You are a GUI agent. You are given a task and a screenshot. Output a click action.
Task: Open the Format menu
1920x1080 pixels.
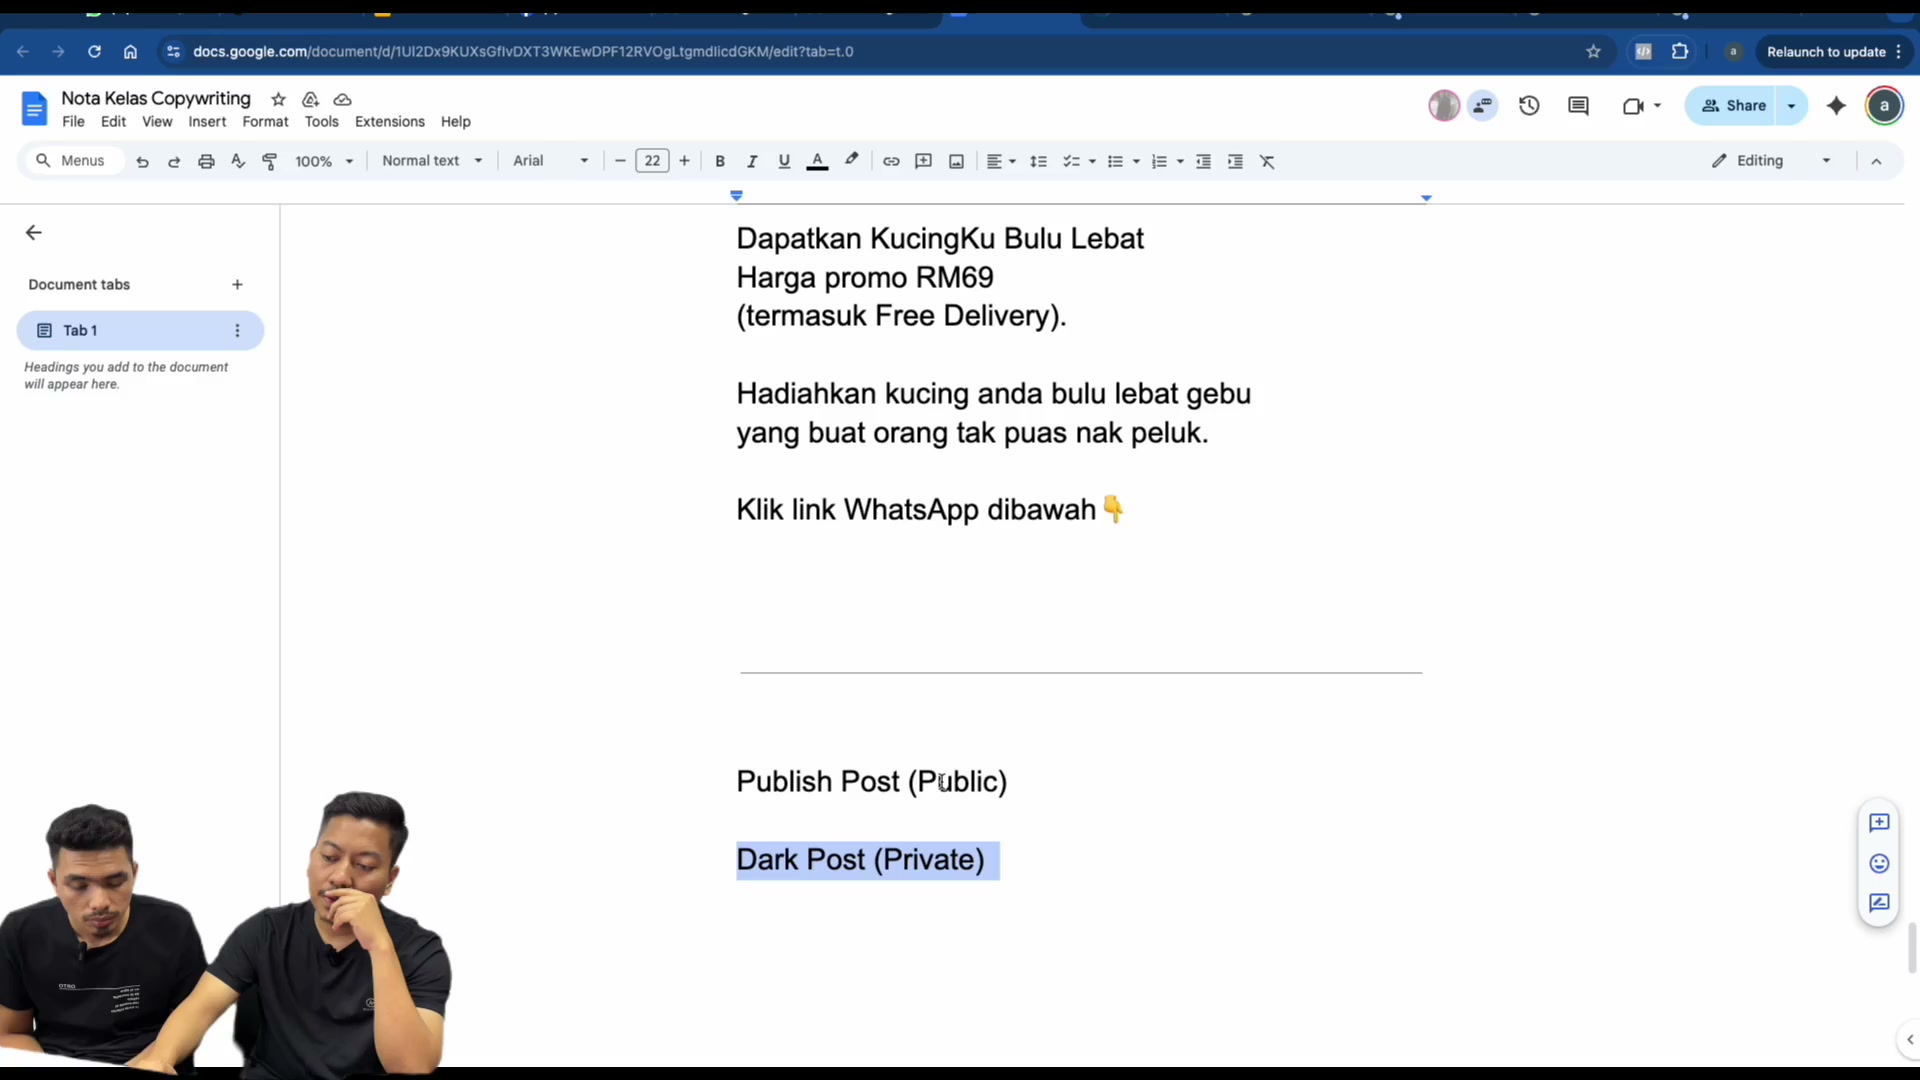point(265,122)
